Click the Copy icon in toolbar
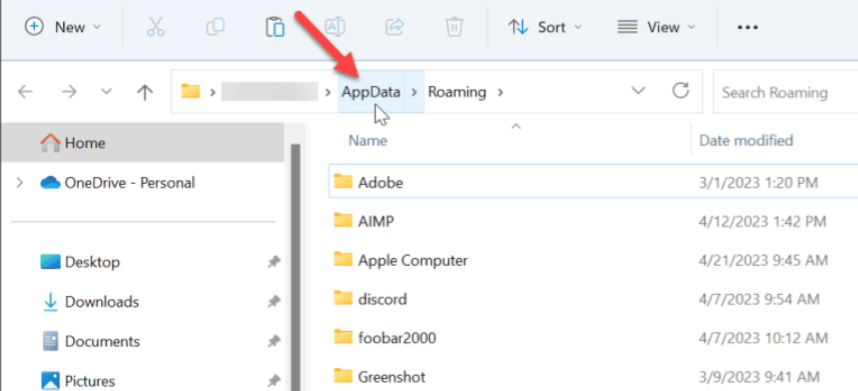 (x=215, y=27)
